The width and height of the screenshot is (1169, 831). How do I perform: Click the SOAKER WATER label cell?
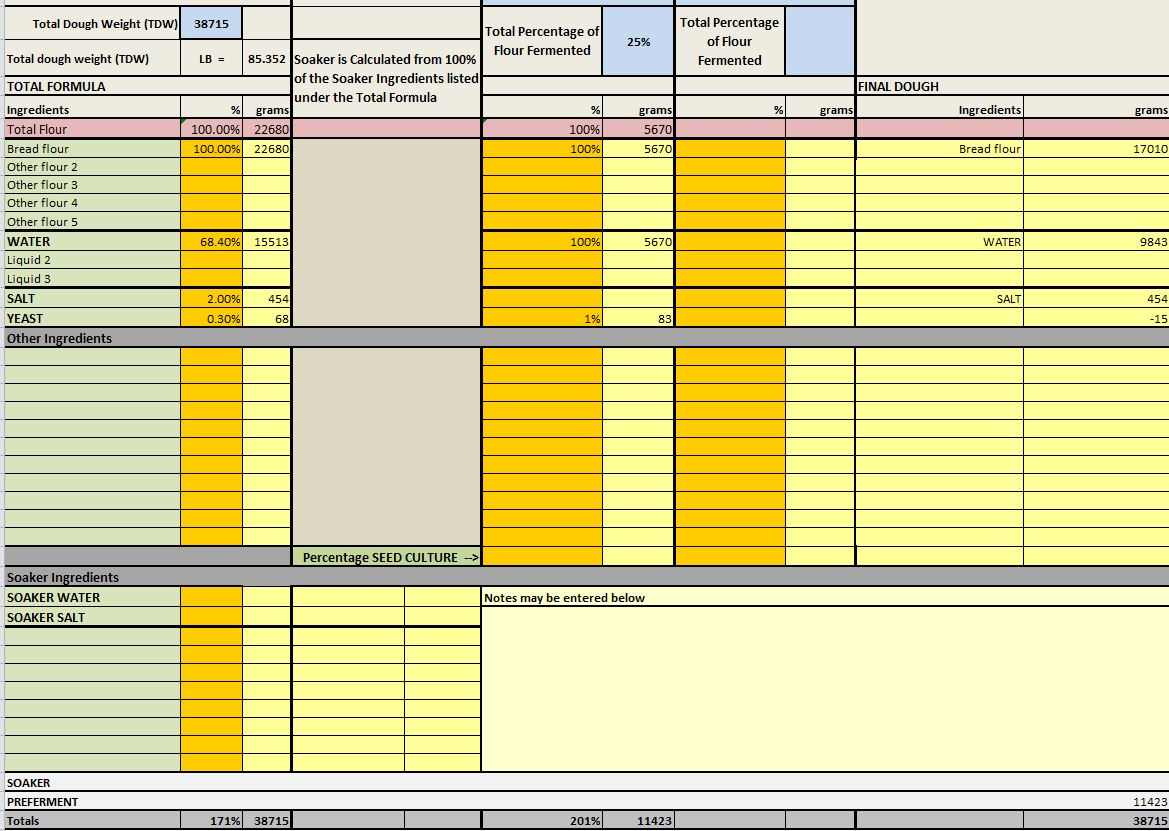pos(92,597)
